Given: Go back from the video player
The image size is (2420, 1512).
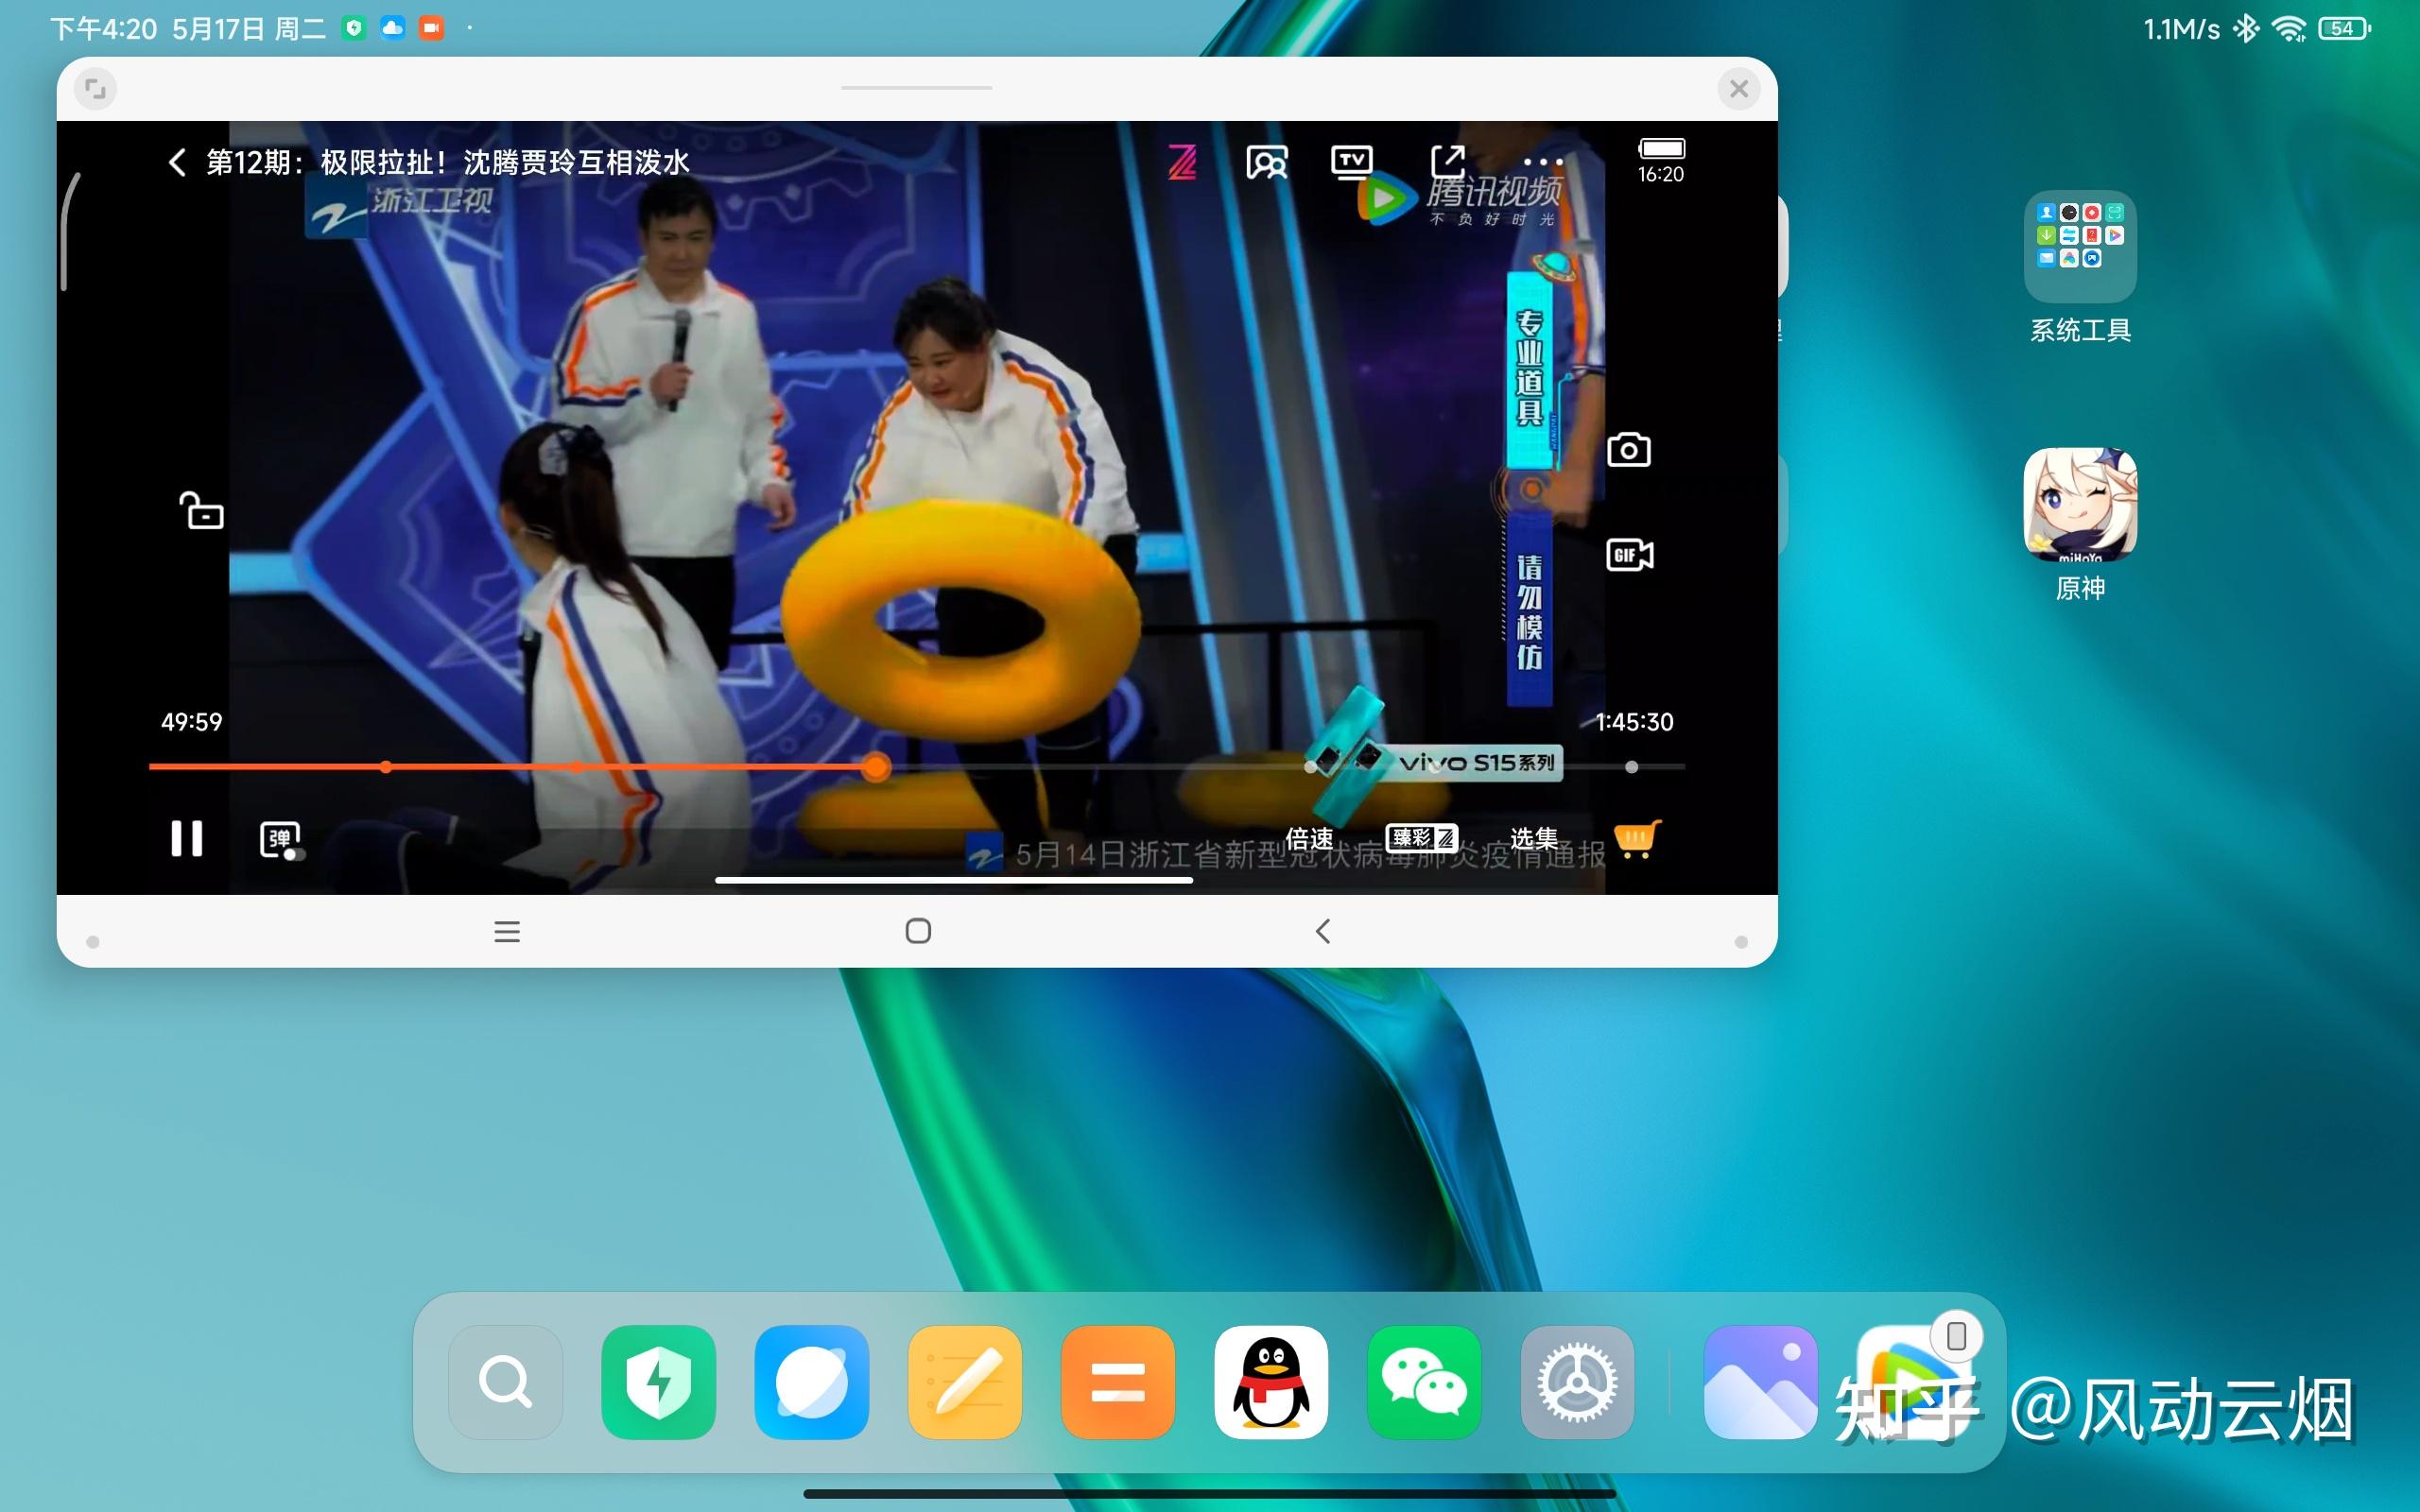Looking at the screenshot, I should [x=177, y=163].
